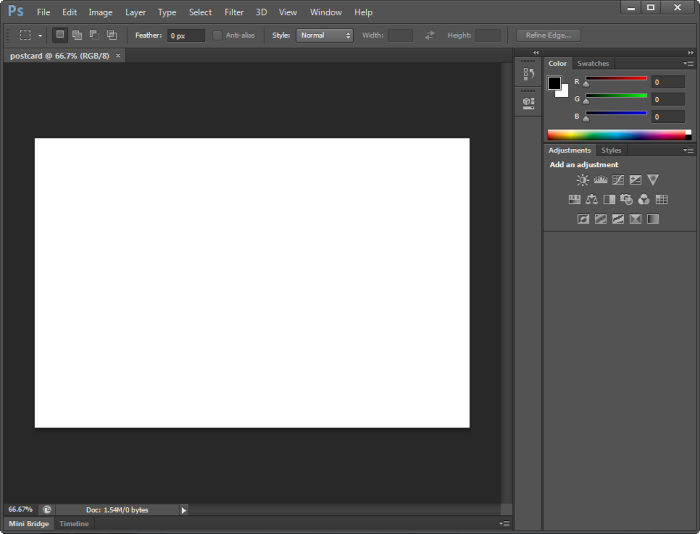Choose Subtract from selection mode
Image resolution: width=700 pixels, height=534 pixels.
(94, 35)
